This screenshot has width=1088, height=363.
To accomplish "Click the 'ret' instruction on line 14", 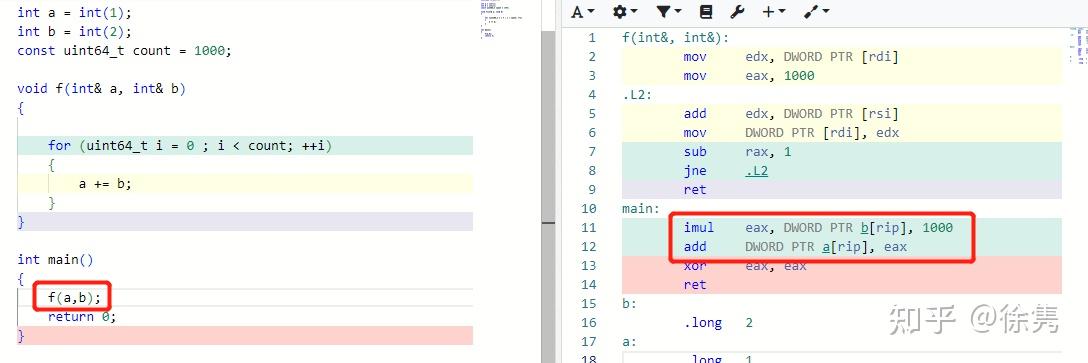I will [695, 285].
